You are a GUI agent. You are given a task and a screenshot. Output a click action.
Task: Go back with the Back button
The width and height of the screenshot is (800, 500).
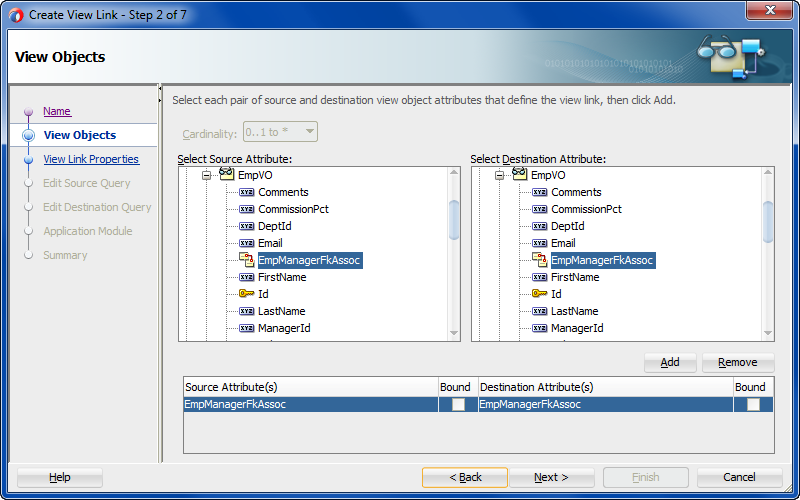465,477
